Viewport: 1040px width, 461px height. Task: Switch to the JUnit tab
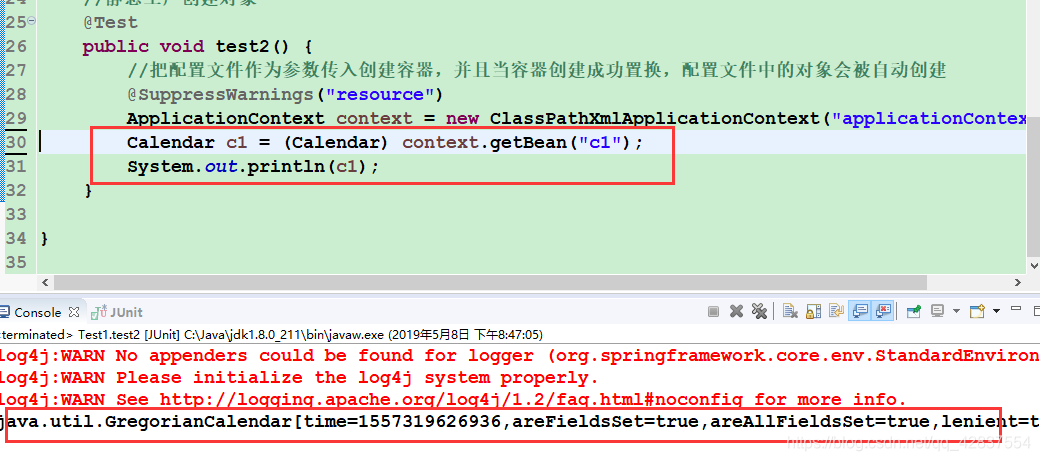(117, 312)
